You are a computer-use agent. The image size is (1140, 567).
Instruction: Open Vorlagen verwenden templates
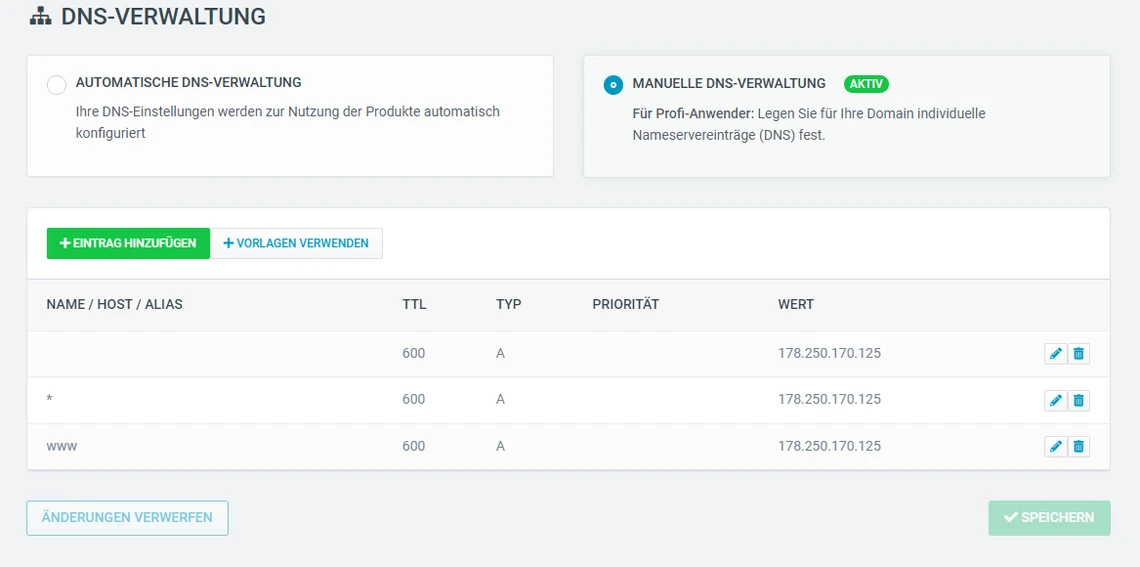pyautogui.click(x=296, y=243)
